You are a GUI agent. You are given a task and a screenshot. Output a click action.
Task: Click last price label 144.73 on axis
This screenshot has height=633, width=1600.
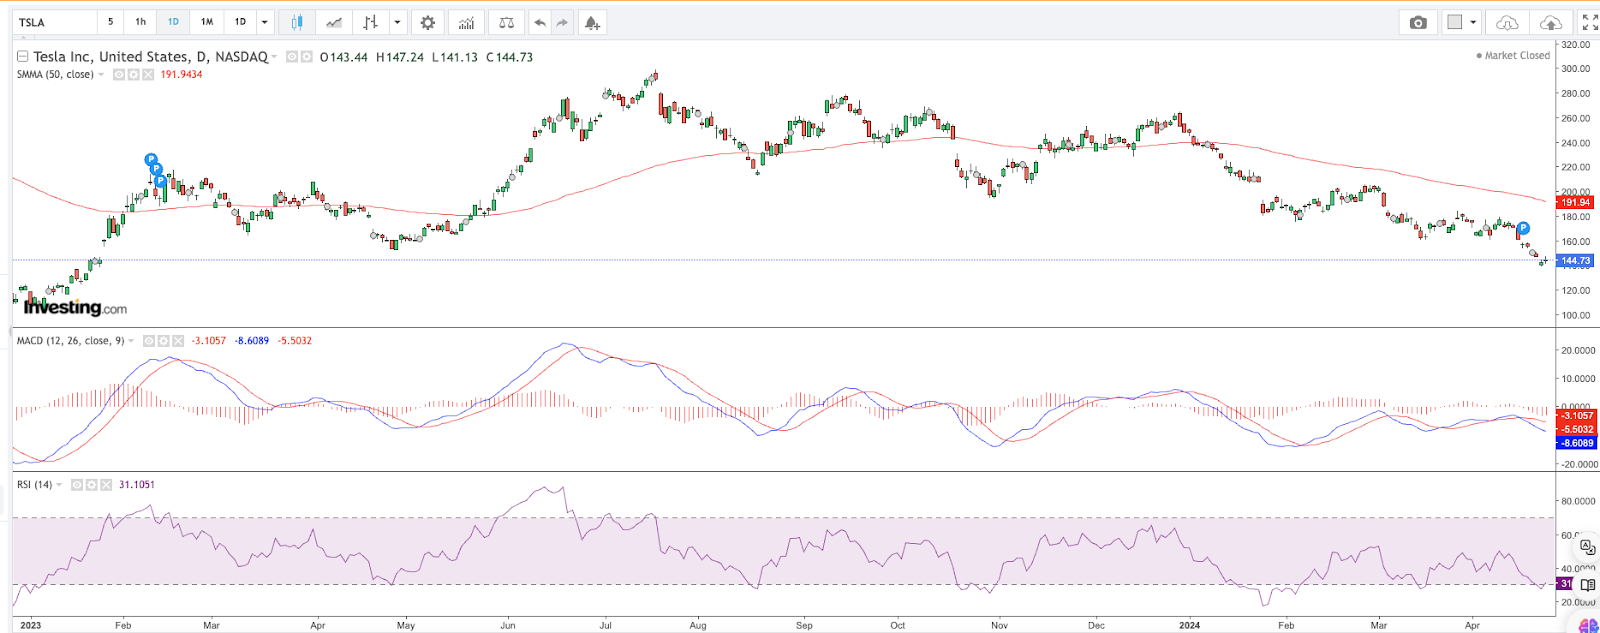pyautogui.click(x=1575, y=261)
